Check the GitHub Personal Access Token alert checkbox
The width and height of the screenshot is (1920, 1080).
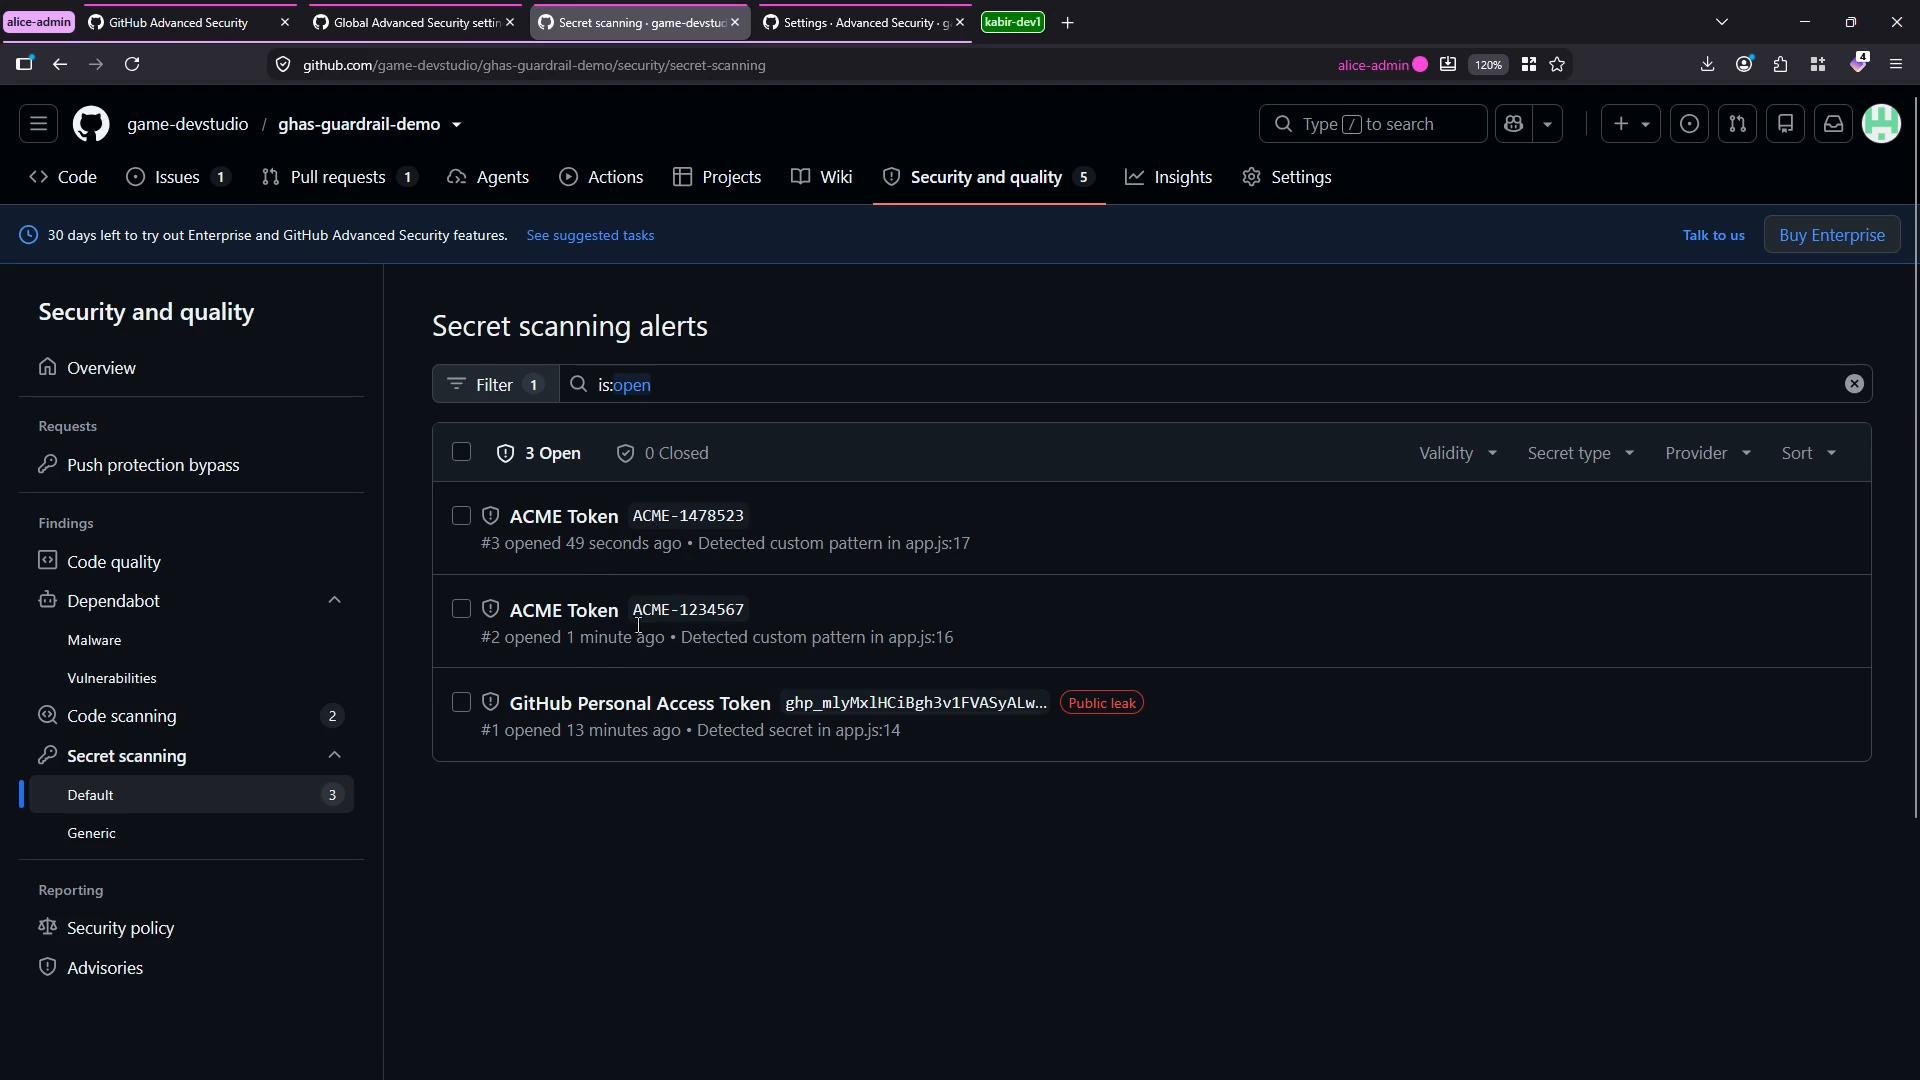point(461,702)
